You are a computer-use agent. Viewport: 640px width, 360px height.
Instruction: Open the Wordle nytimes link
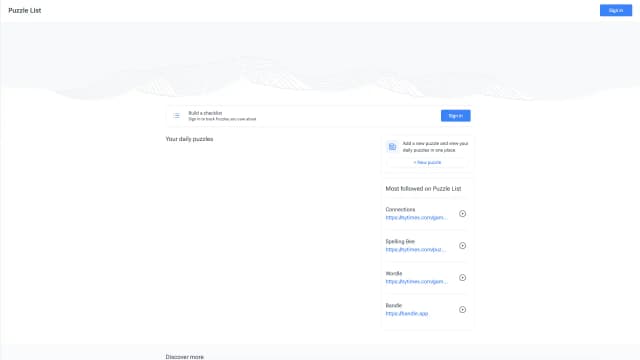click(x=416, y=282)
